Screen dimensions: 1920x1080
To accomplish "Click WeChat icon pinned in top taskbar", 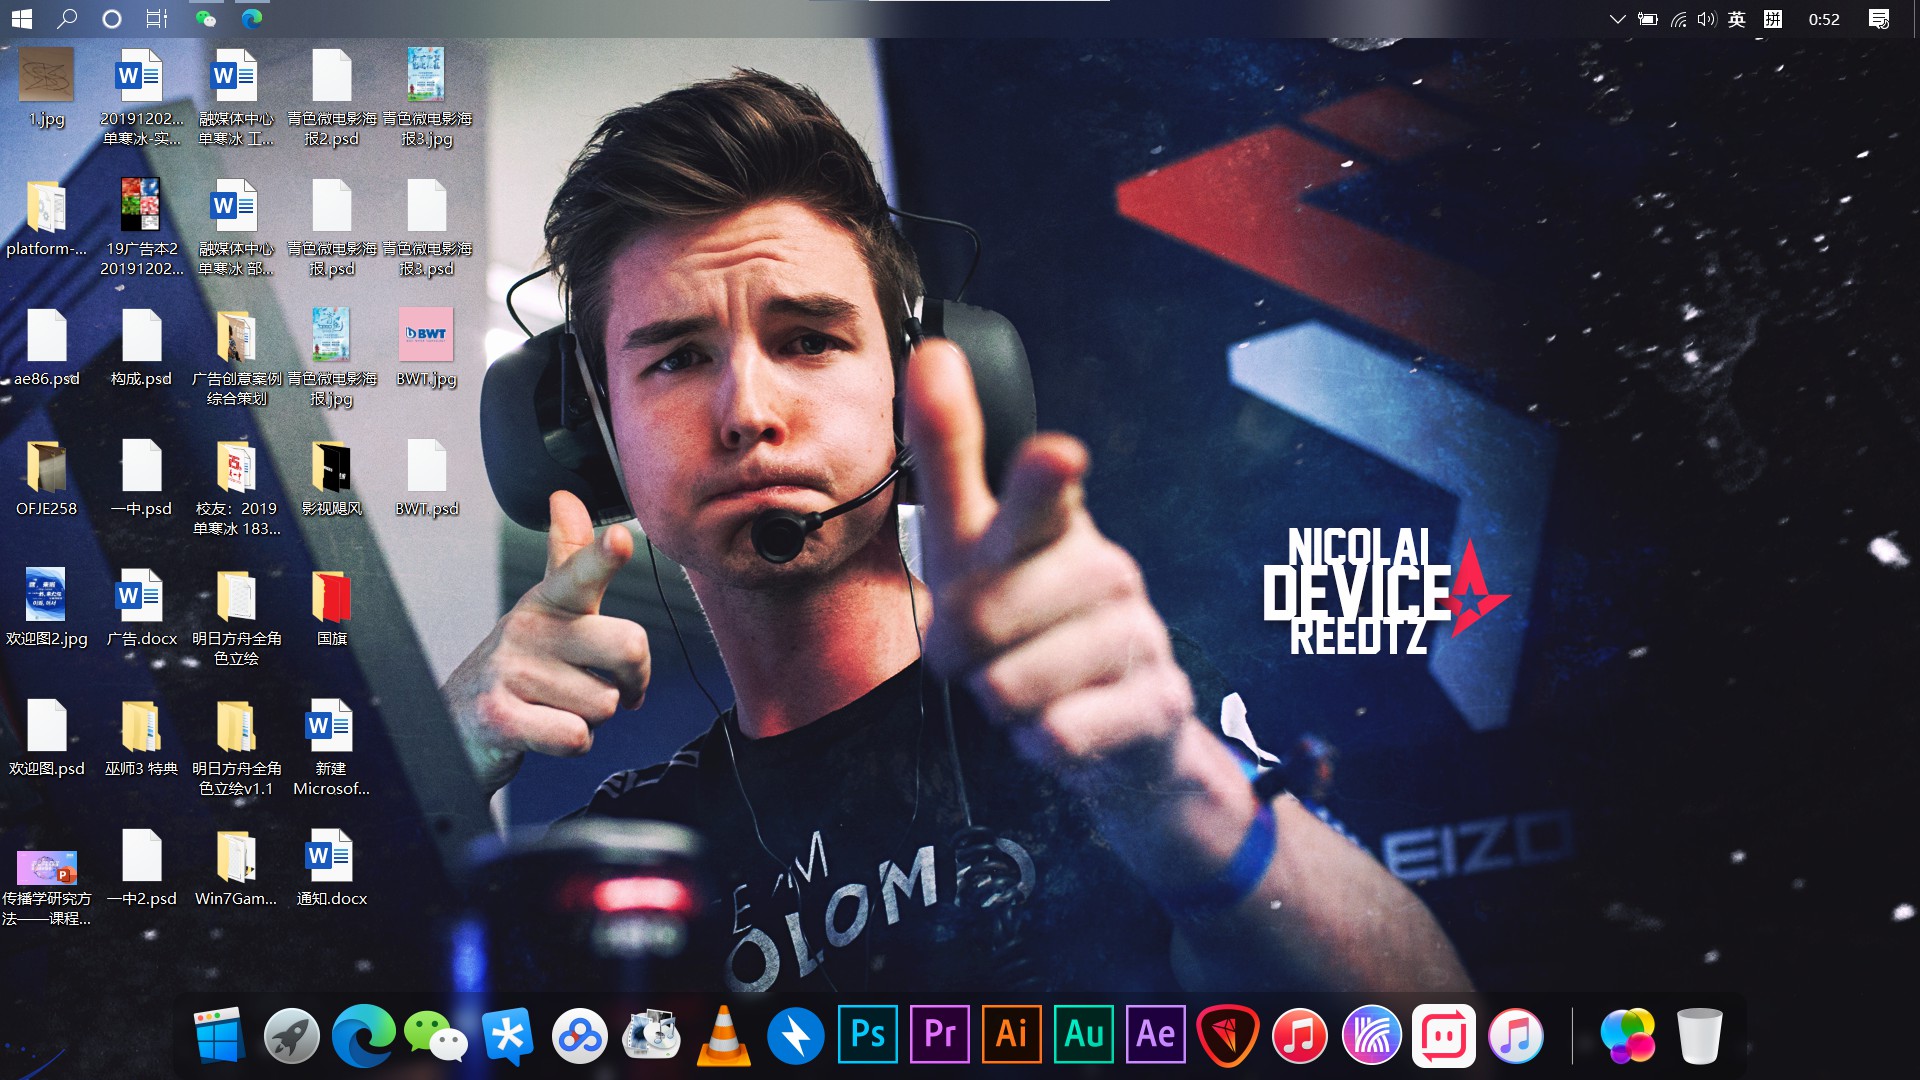I will (x=206, y=18).
